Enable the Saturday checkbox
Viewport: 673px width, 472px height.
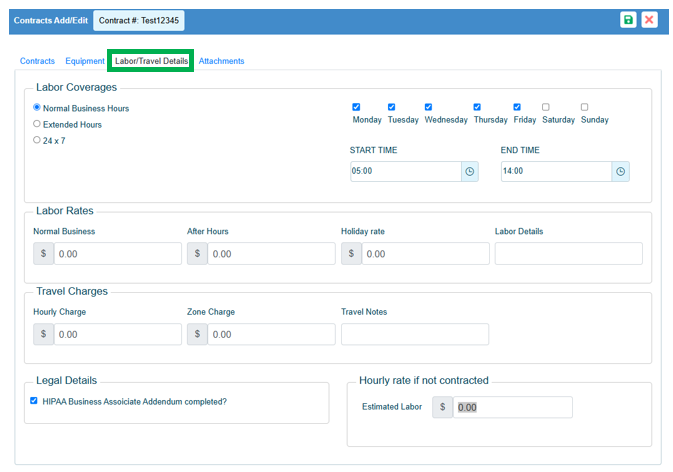point(545,107)
